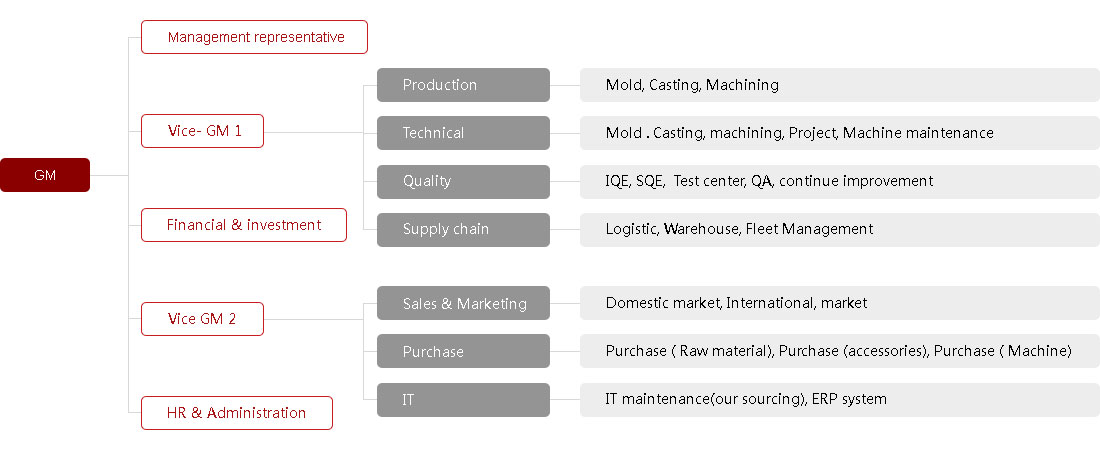Select Logistic, Warehouse, Fleet Management bar
Image resolution: width=1100 pixels, height=456 pixels.
tap(840, 229)
